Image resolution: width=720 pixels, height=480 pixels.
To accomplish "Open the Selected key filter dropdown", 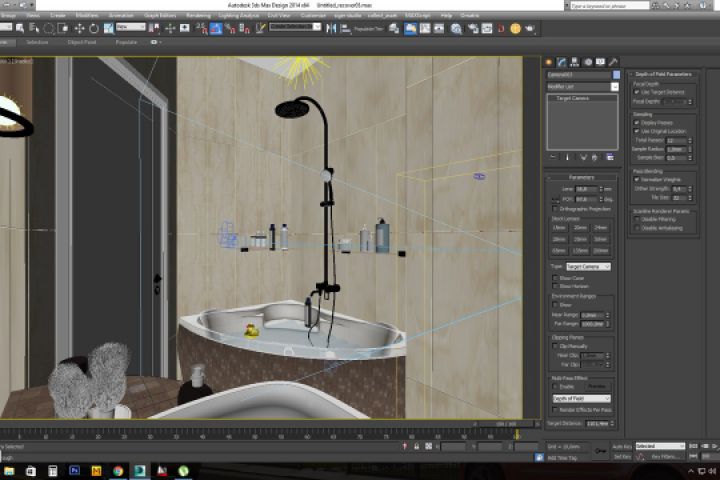I will [x=660, y=446].
